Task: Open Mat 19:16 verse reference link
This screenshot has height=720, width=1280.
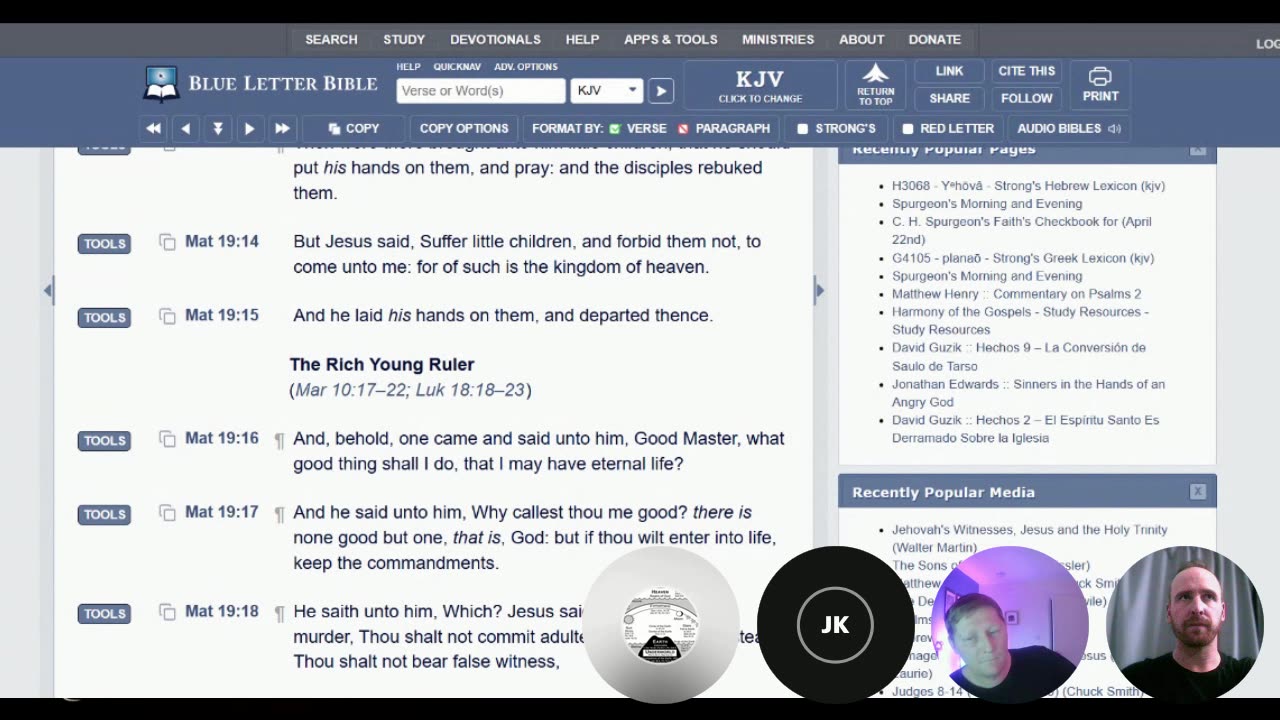Action: click(222, 438)
